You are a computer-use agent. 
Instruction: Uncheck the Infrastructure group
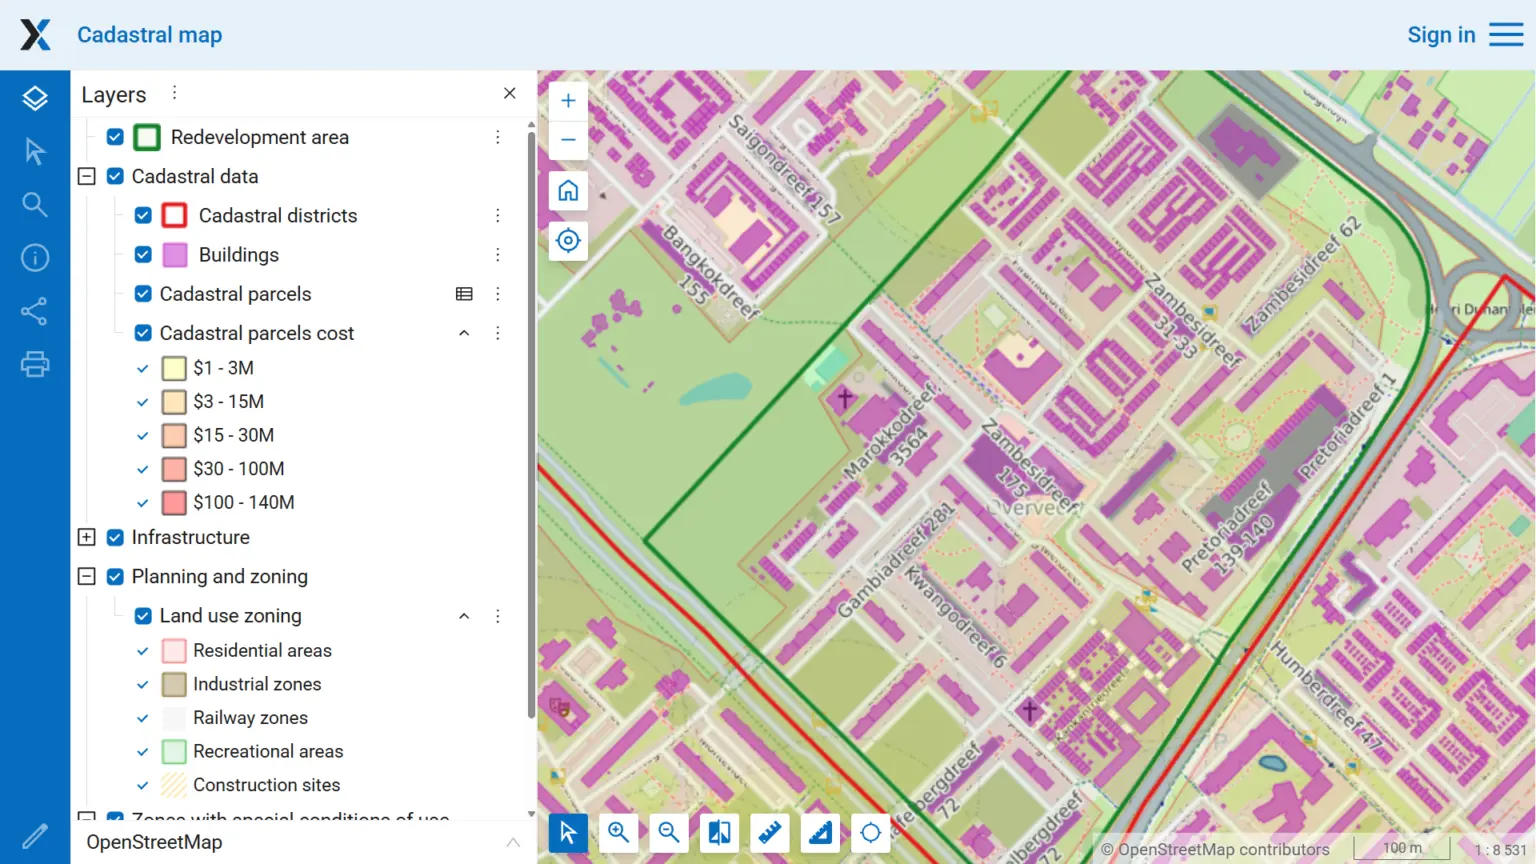(115, 537)
